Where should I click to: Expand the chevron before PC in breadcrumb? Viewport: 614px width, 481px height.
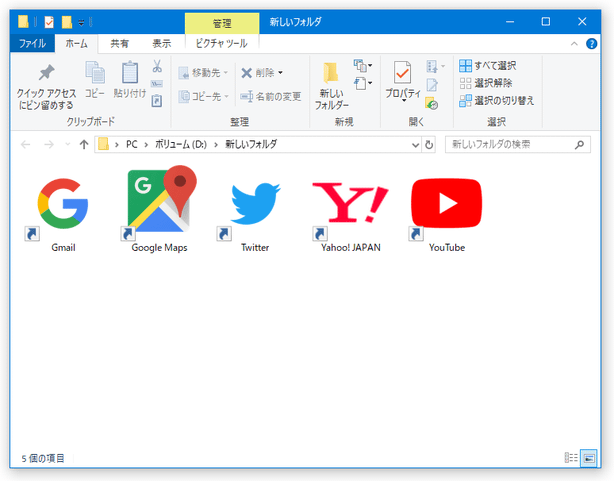116,145
